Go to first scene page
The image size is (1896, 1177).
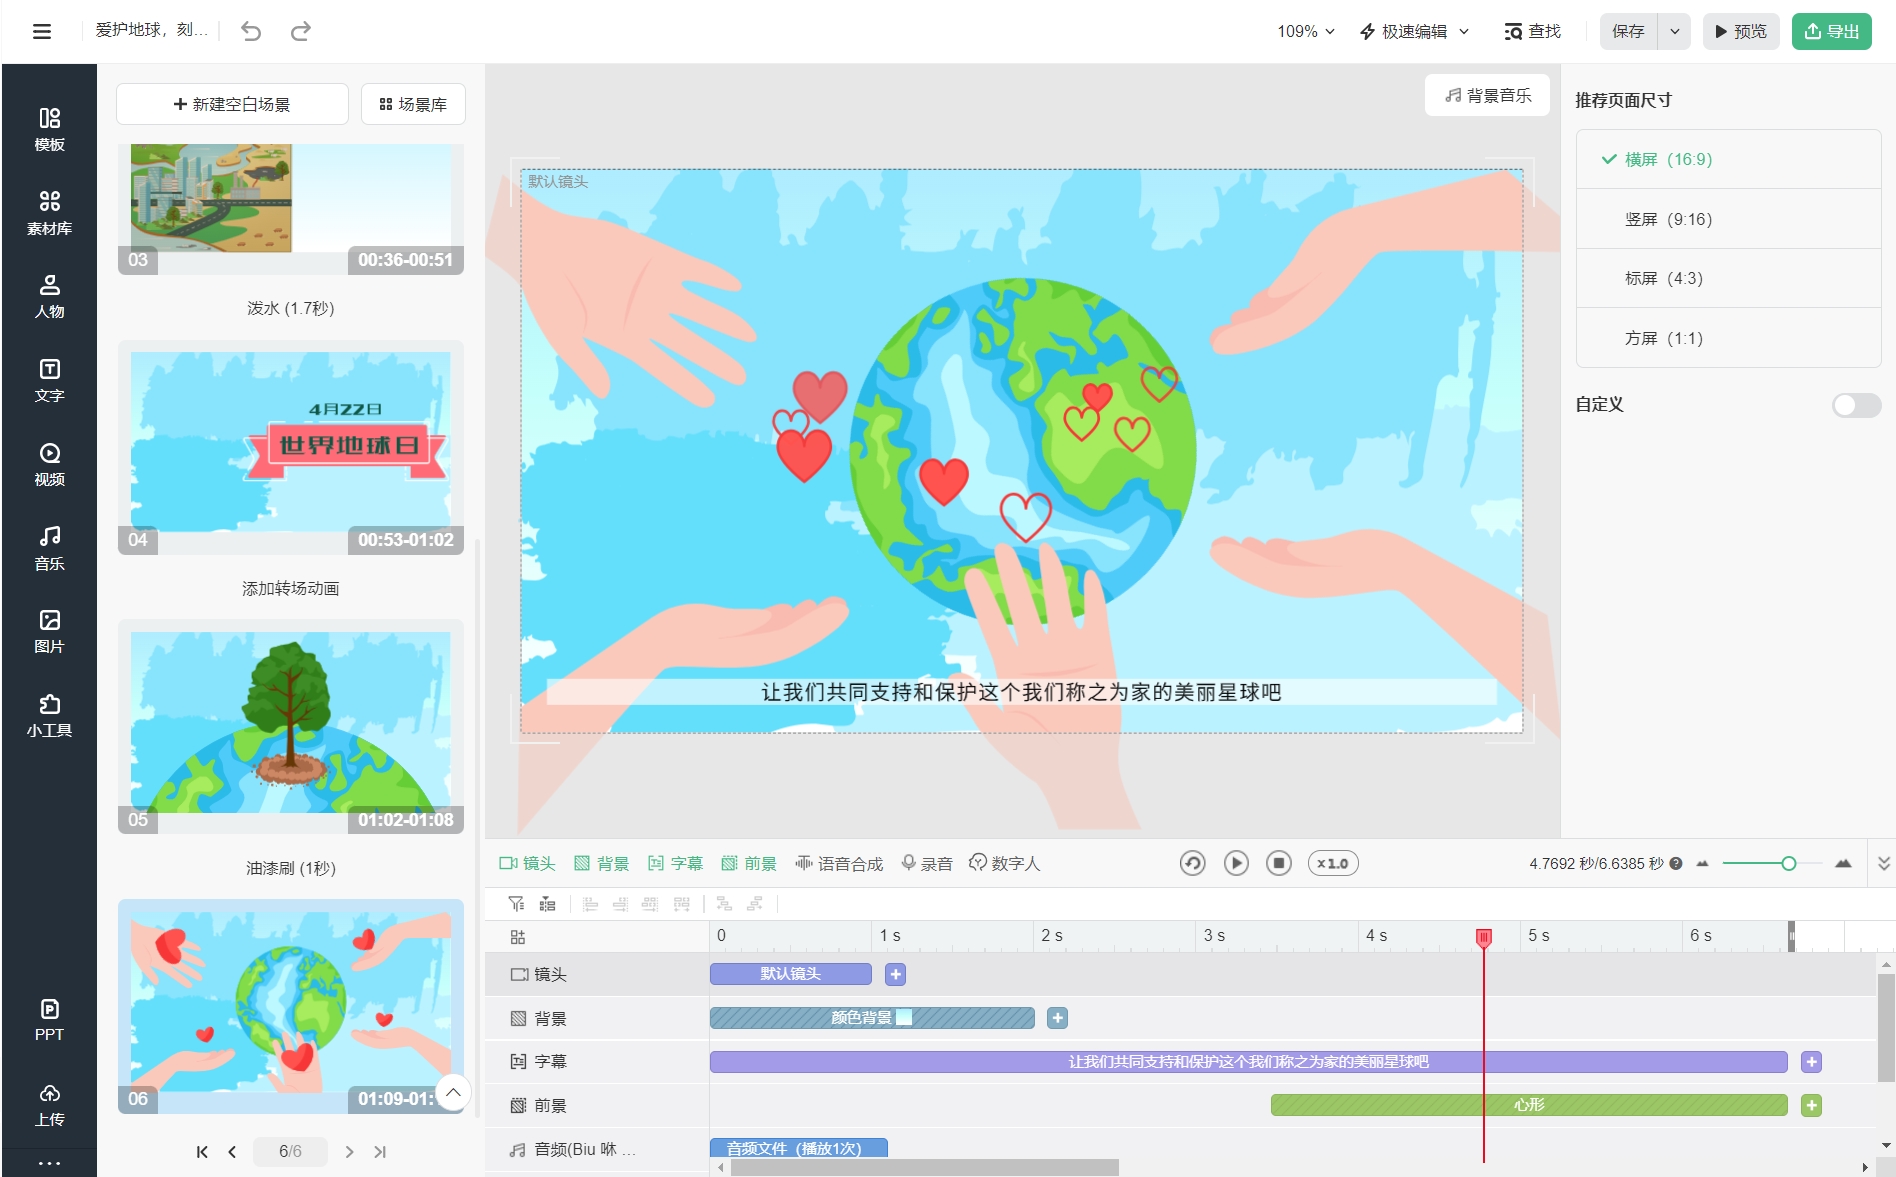(202, 1152)
